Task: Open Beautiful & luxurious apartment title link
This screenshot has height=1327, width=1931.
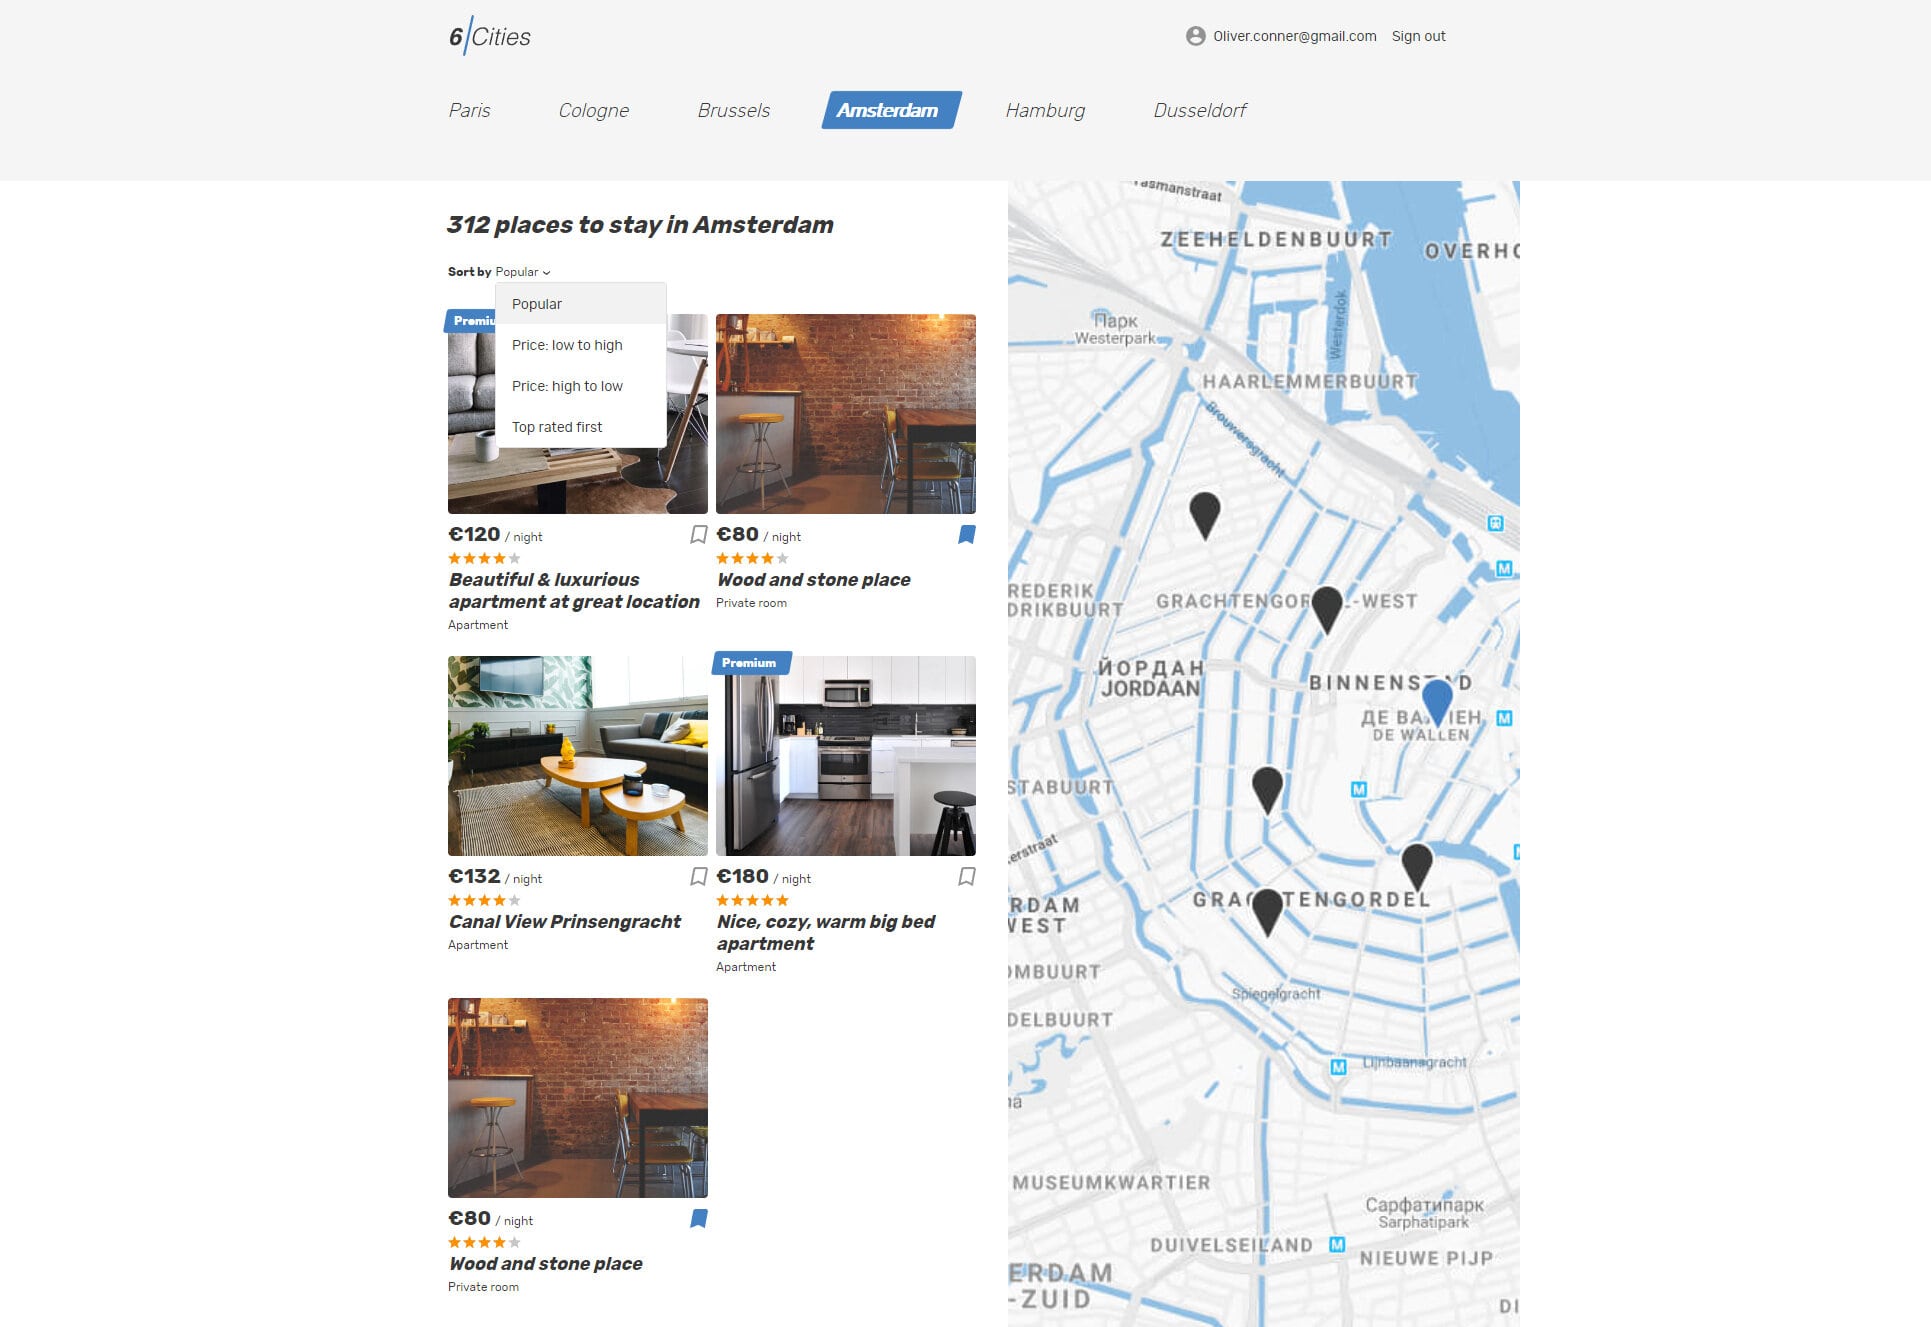Action: point(574,590)
